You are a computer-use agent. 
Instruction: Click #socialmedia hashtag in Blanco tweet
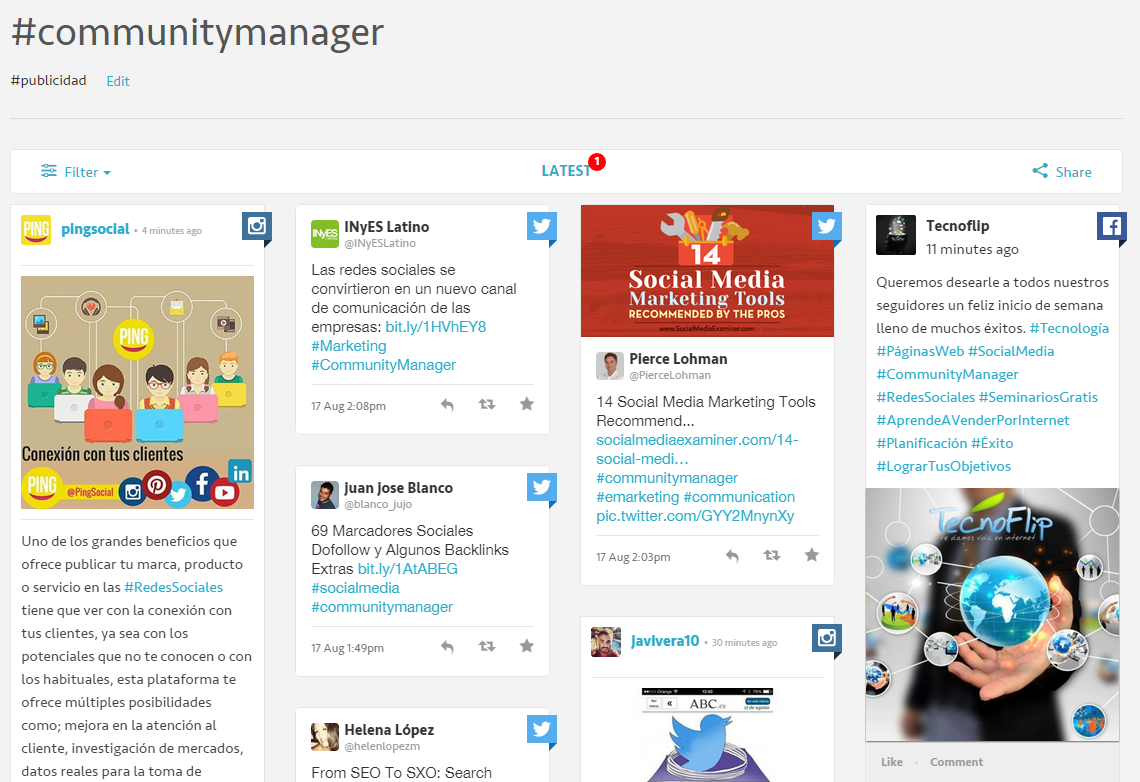point(356,588)
